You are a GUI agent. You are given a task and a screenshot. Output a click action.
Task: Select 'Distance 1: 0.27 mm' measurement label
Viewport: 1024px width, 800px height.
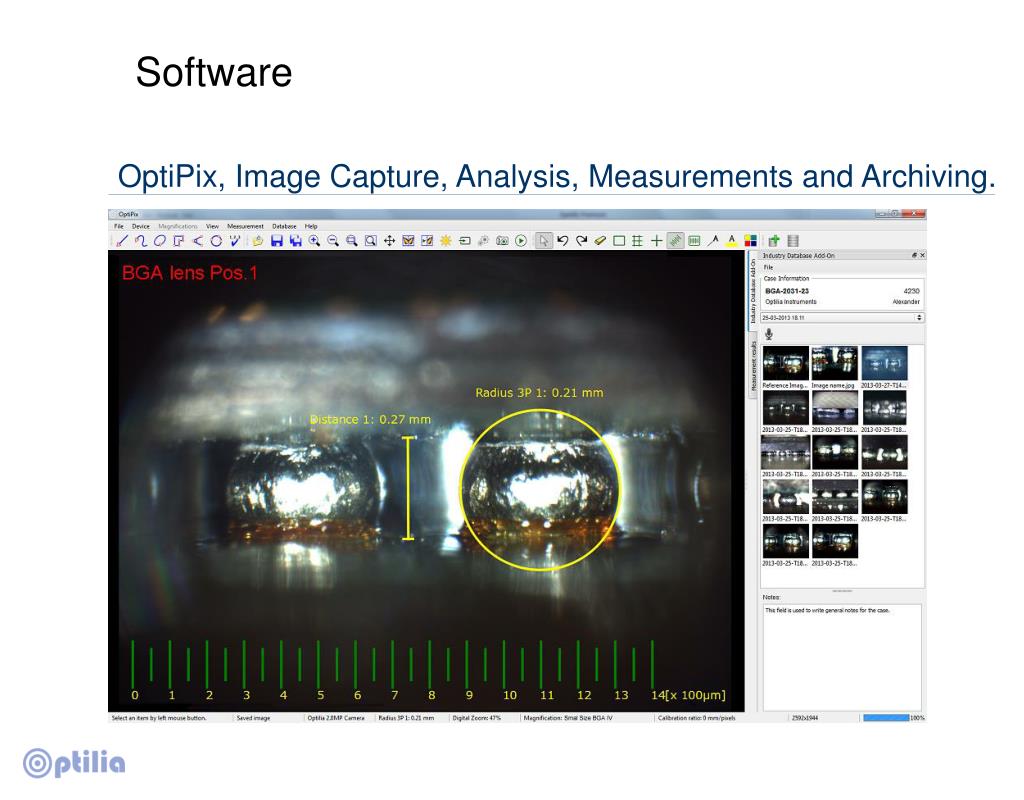(x=370, y=419)
